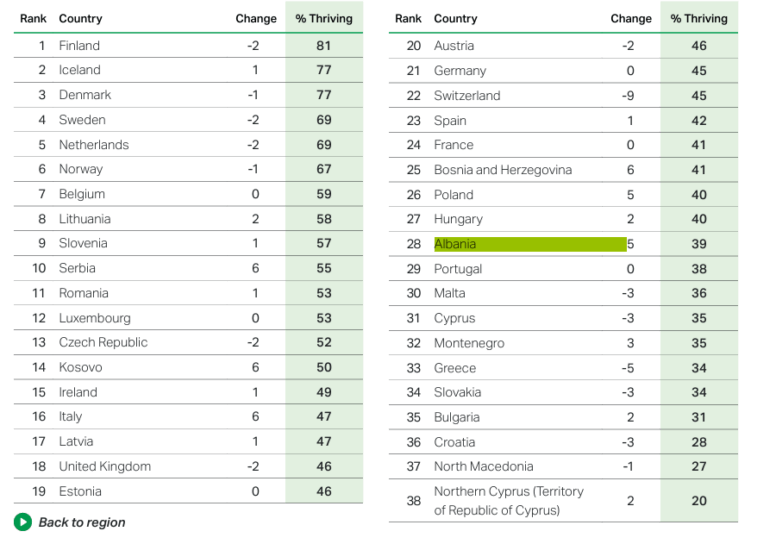Click the rank number 38 cell
Image resolution: width=776 pixels, height=550 pixels.
tap(413, 500)
